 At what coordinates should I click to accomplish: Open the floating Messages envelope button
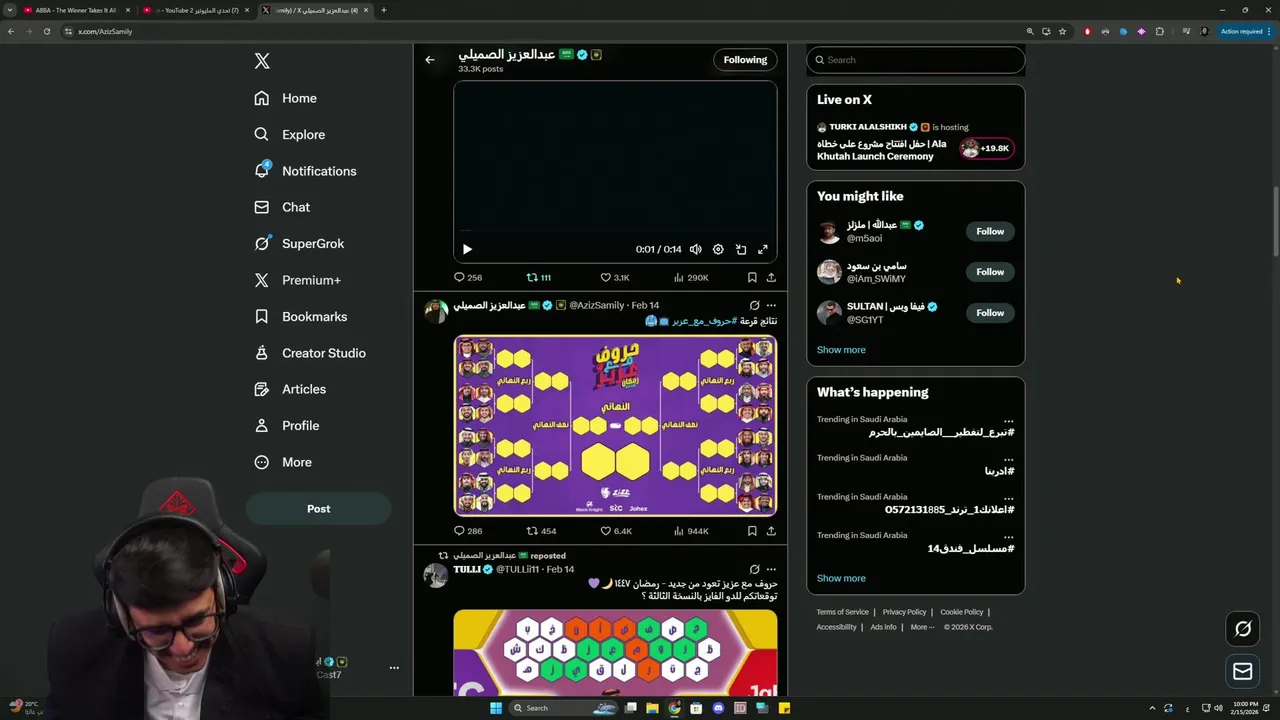(1243, 672)
